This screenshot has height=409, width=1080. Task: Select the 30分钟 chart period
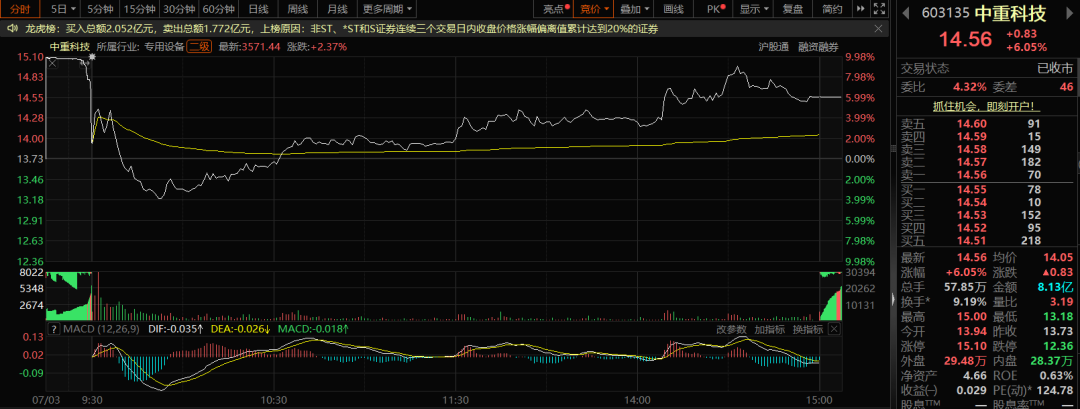(x=179, y=9)
